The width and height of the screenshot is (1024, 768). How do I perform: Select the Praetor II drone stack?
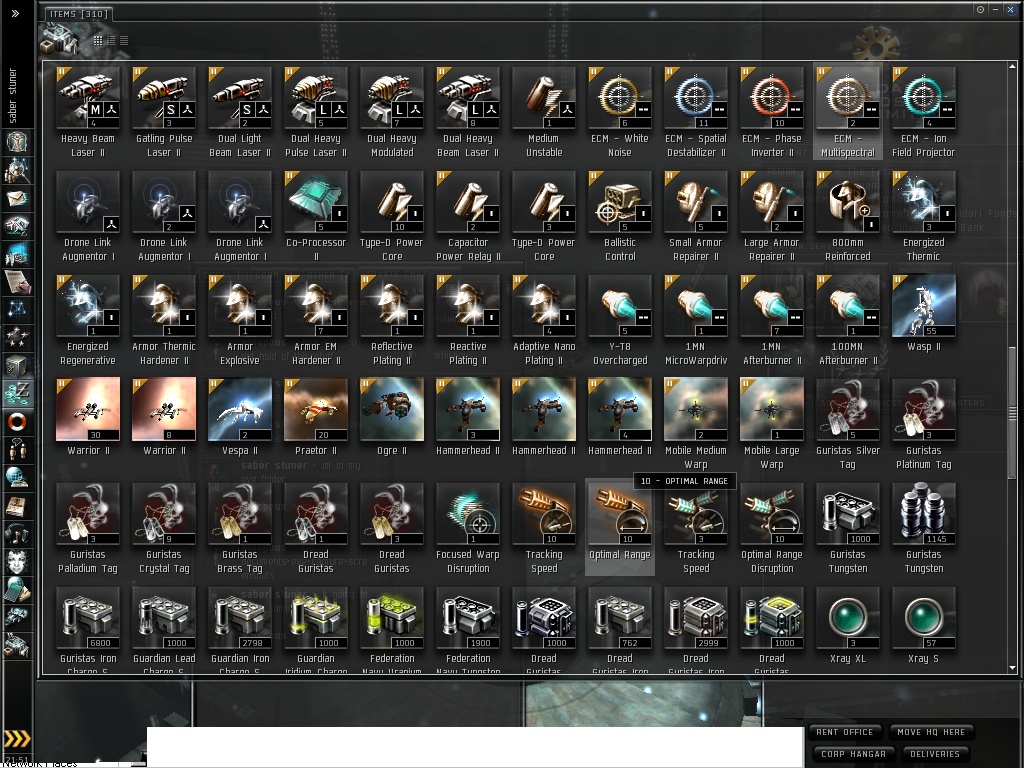[315, 417]
